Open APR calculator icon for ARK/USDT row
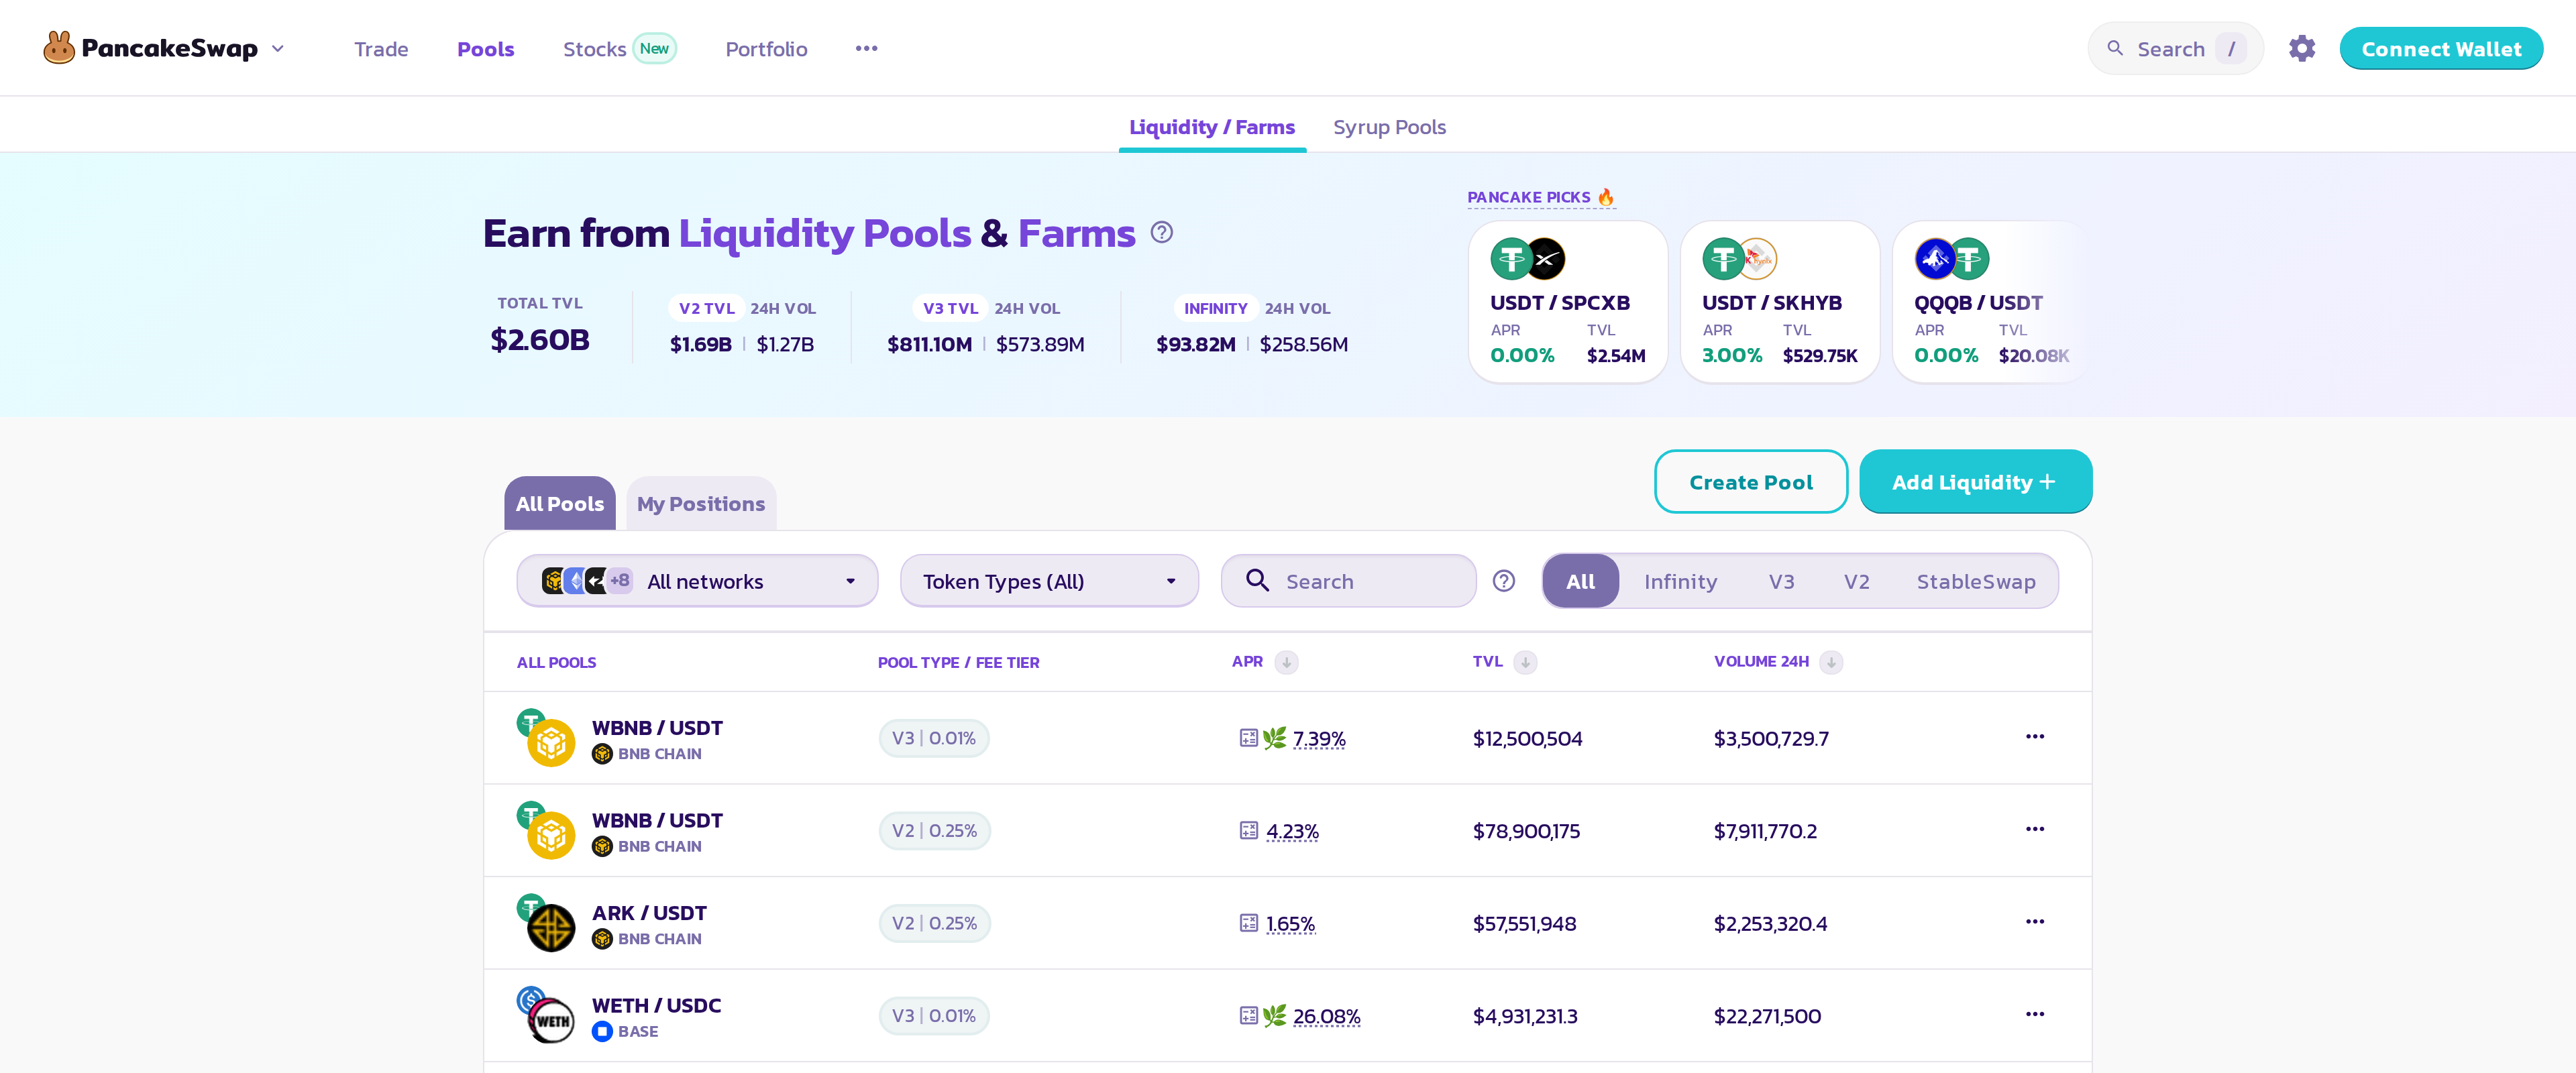Viewport: 2576px width, 1073px height. click(1248, 923)
